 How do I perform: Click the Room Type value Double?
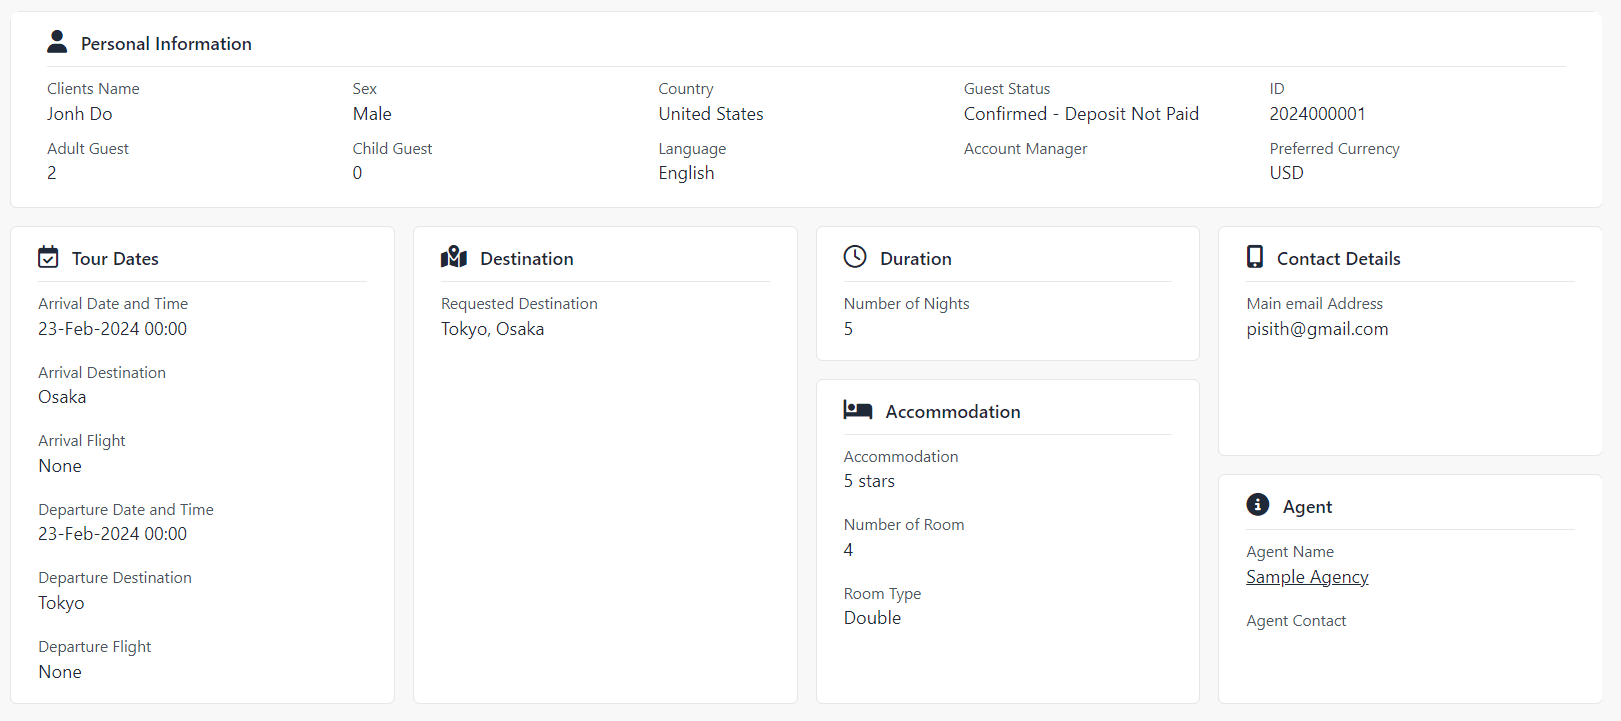coord(872,618)
